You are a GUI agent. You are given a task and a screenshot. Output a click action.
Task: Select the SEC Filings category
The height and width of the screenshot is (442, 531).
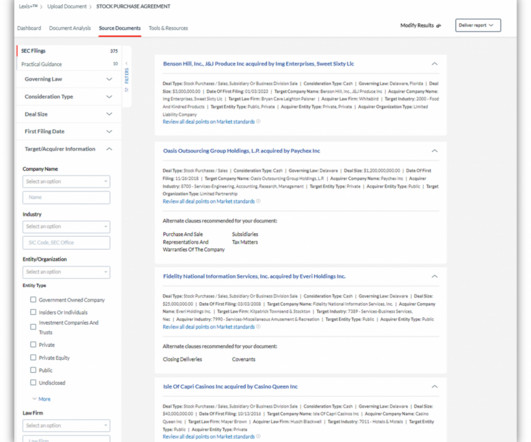tap(69, 51)
